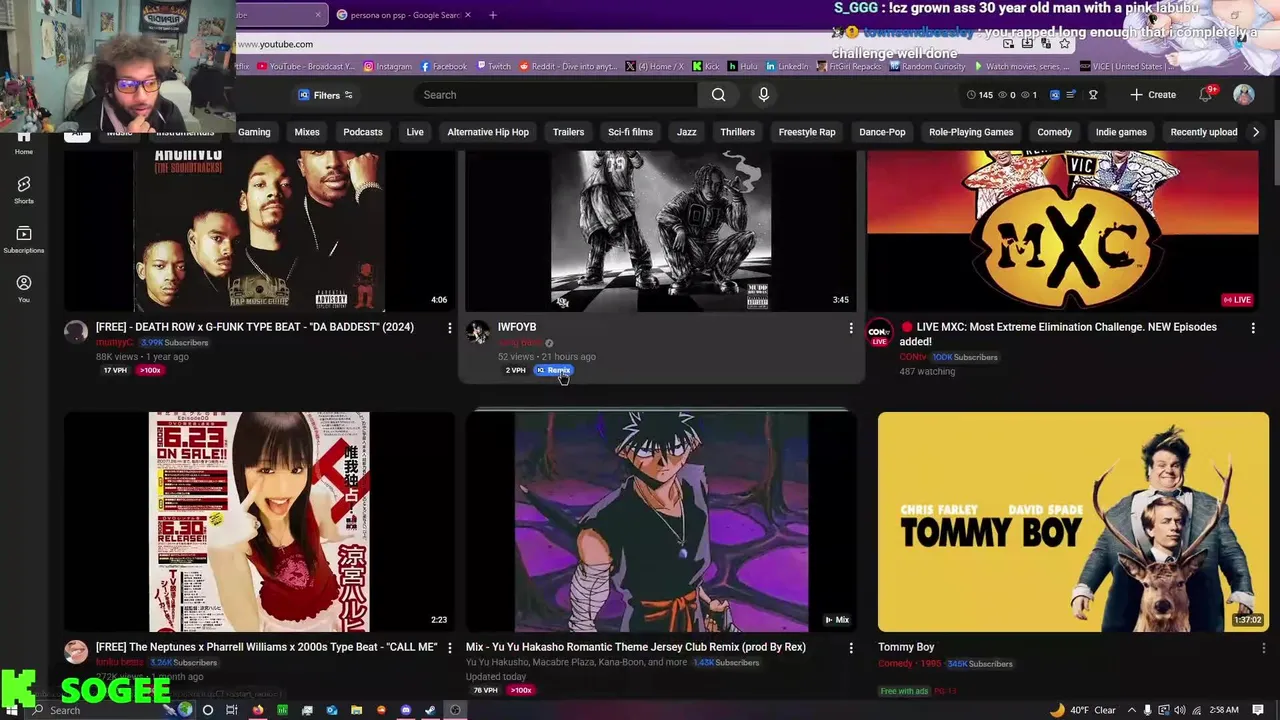The width and height of the screenshot is (1280, 720).
Task: Click the YouTube search input field
Action: (x=556, y=95)
